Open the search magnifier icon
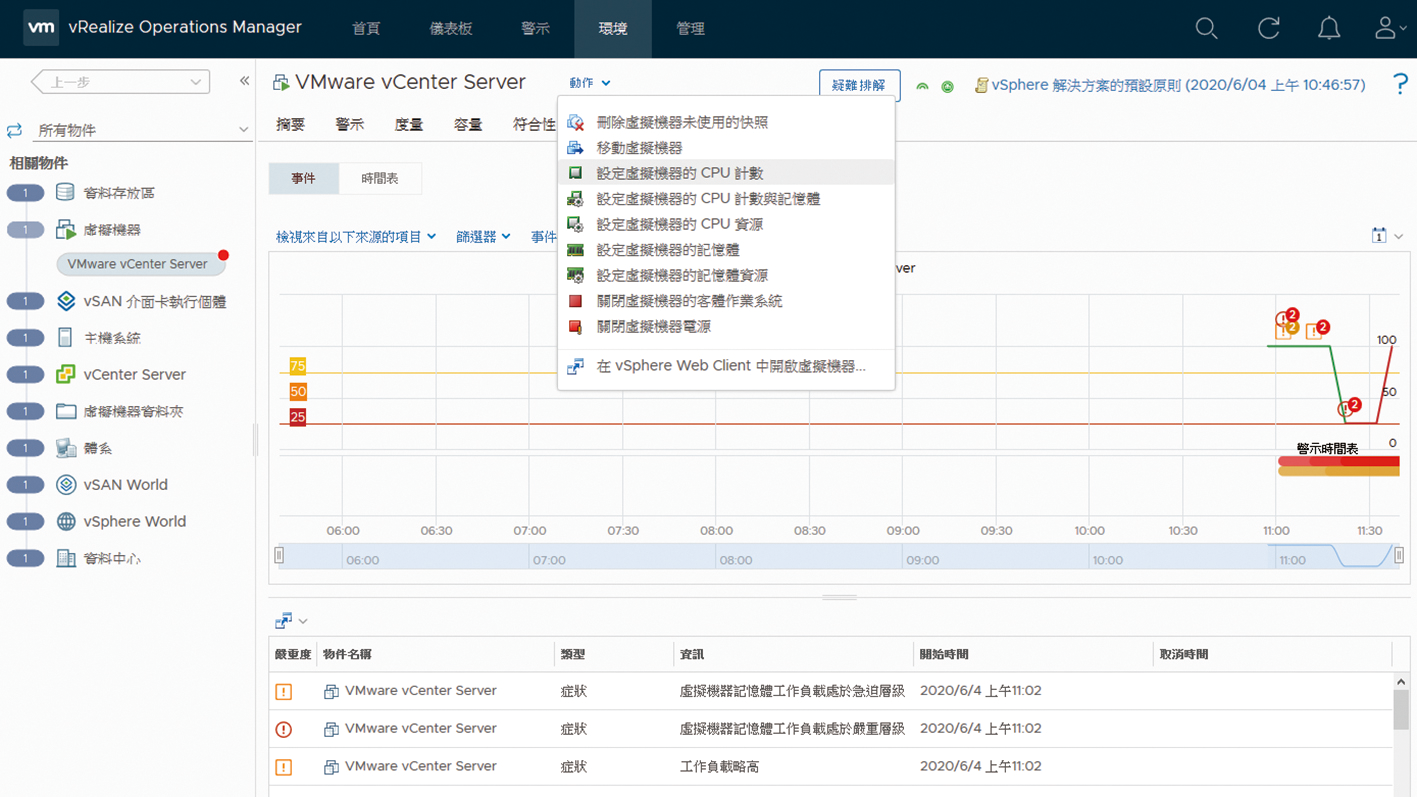 [1206, 29]
